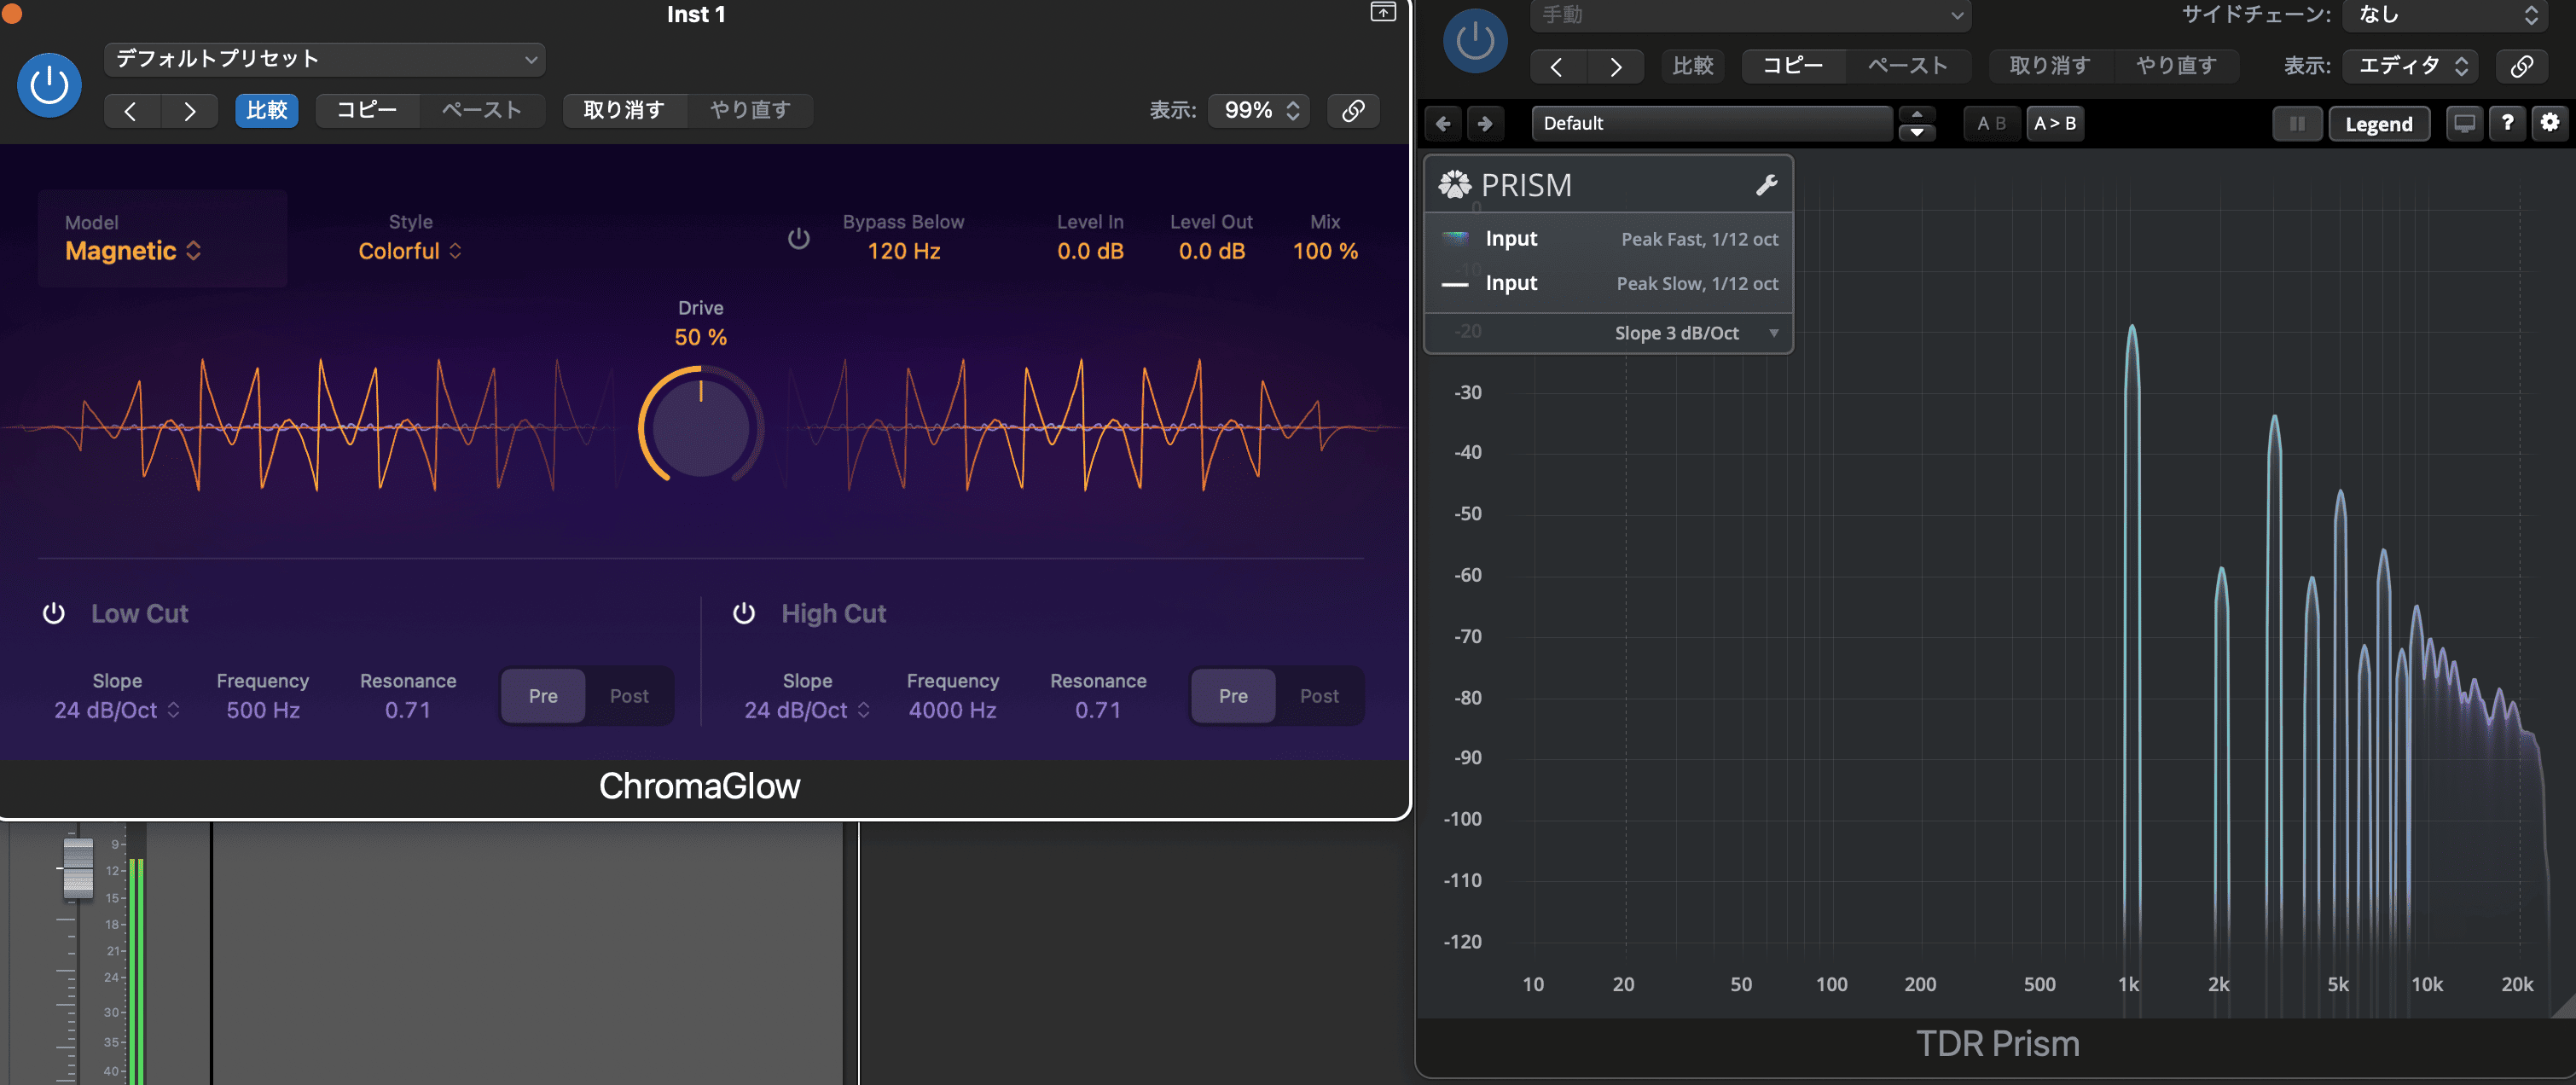Screen dimensions: 2576x1085
Task: Go to previous preset in TDR Prism header
Action: pos(1556,66)
